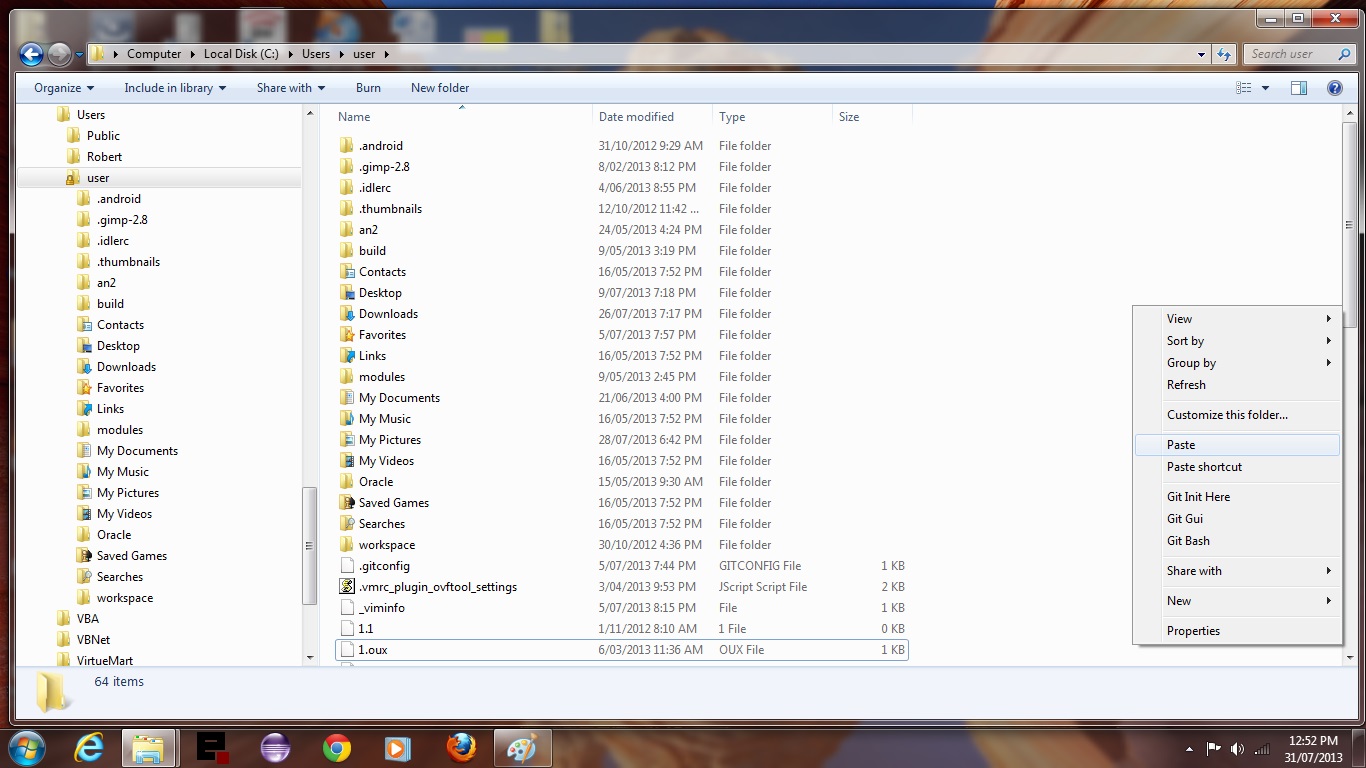The image size is (1366, 768).
Task: Expand the Include in library dropdown
Action: pyautogui.click(x=175, y=88)
